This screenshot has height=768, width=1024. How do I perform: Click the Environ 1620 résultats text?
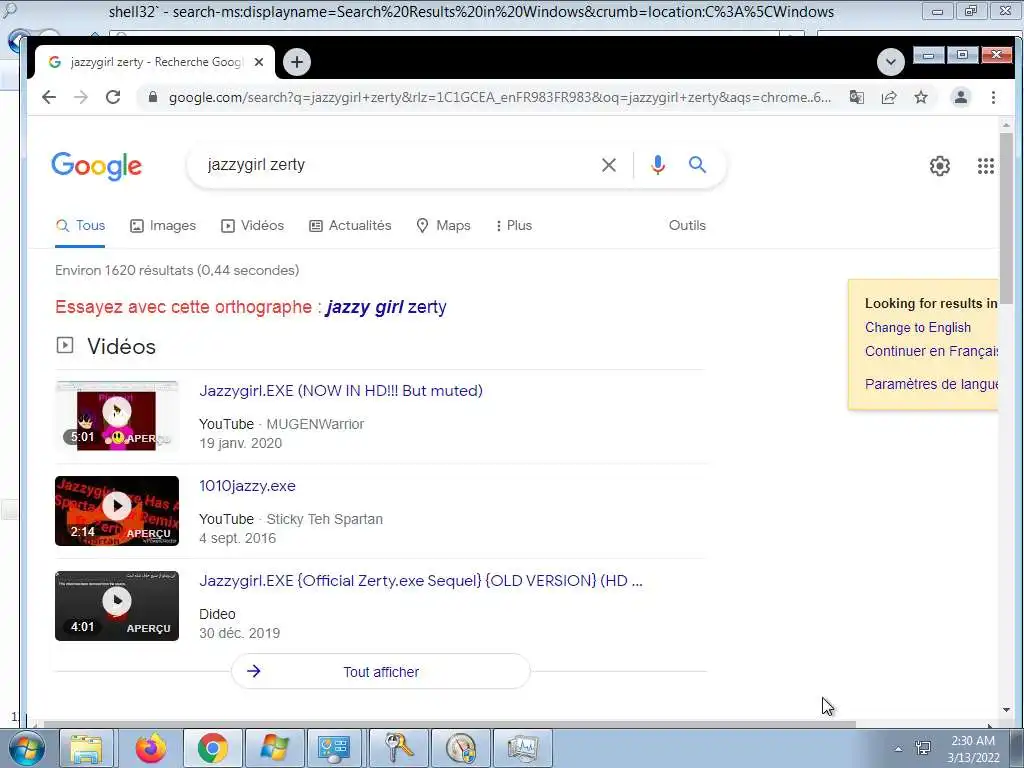coord(177,270)
